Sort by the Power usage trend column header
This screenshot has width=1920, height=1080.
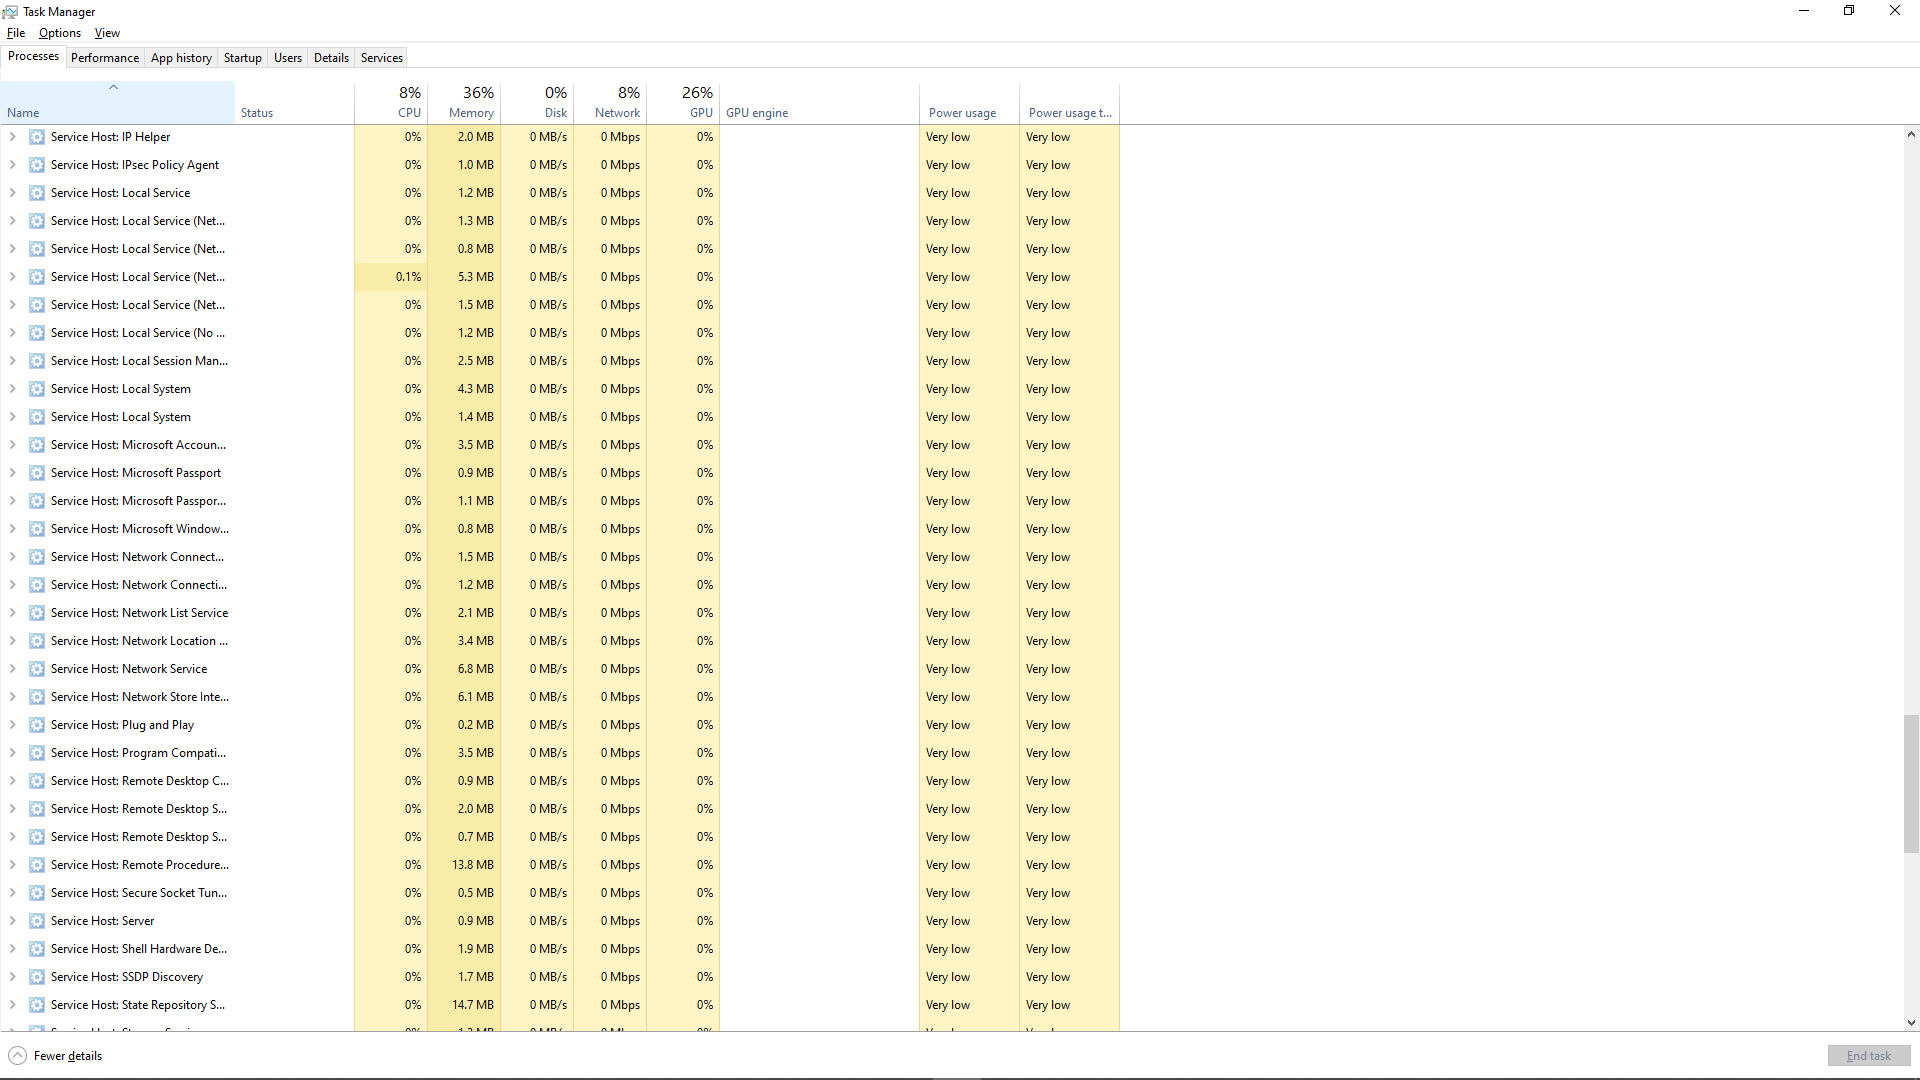point(1069,102)
